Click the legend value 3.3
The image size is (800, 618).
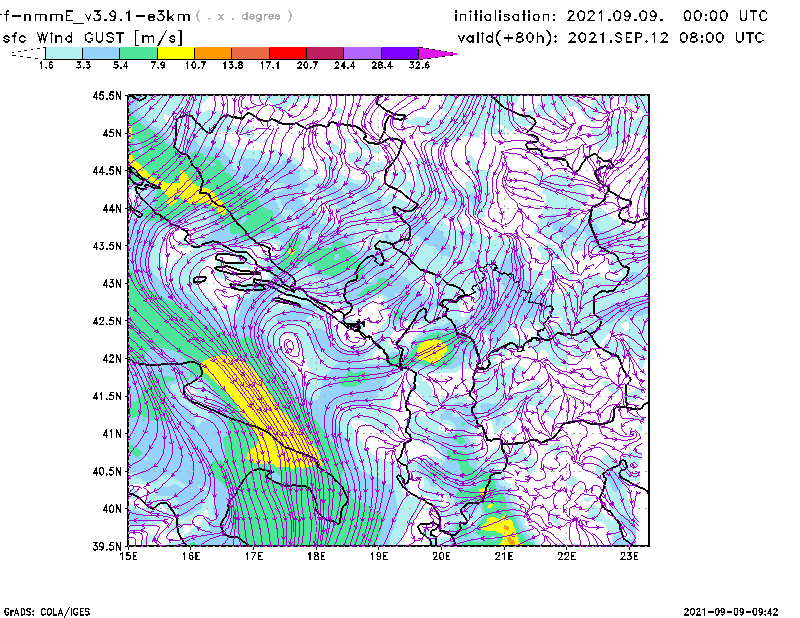point(83,65)
